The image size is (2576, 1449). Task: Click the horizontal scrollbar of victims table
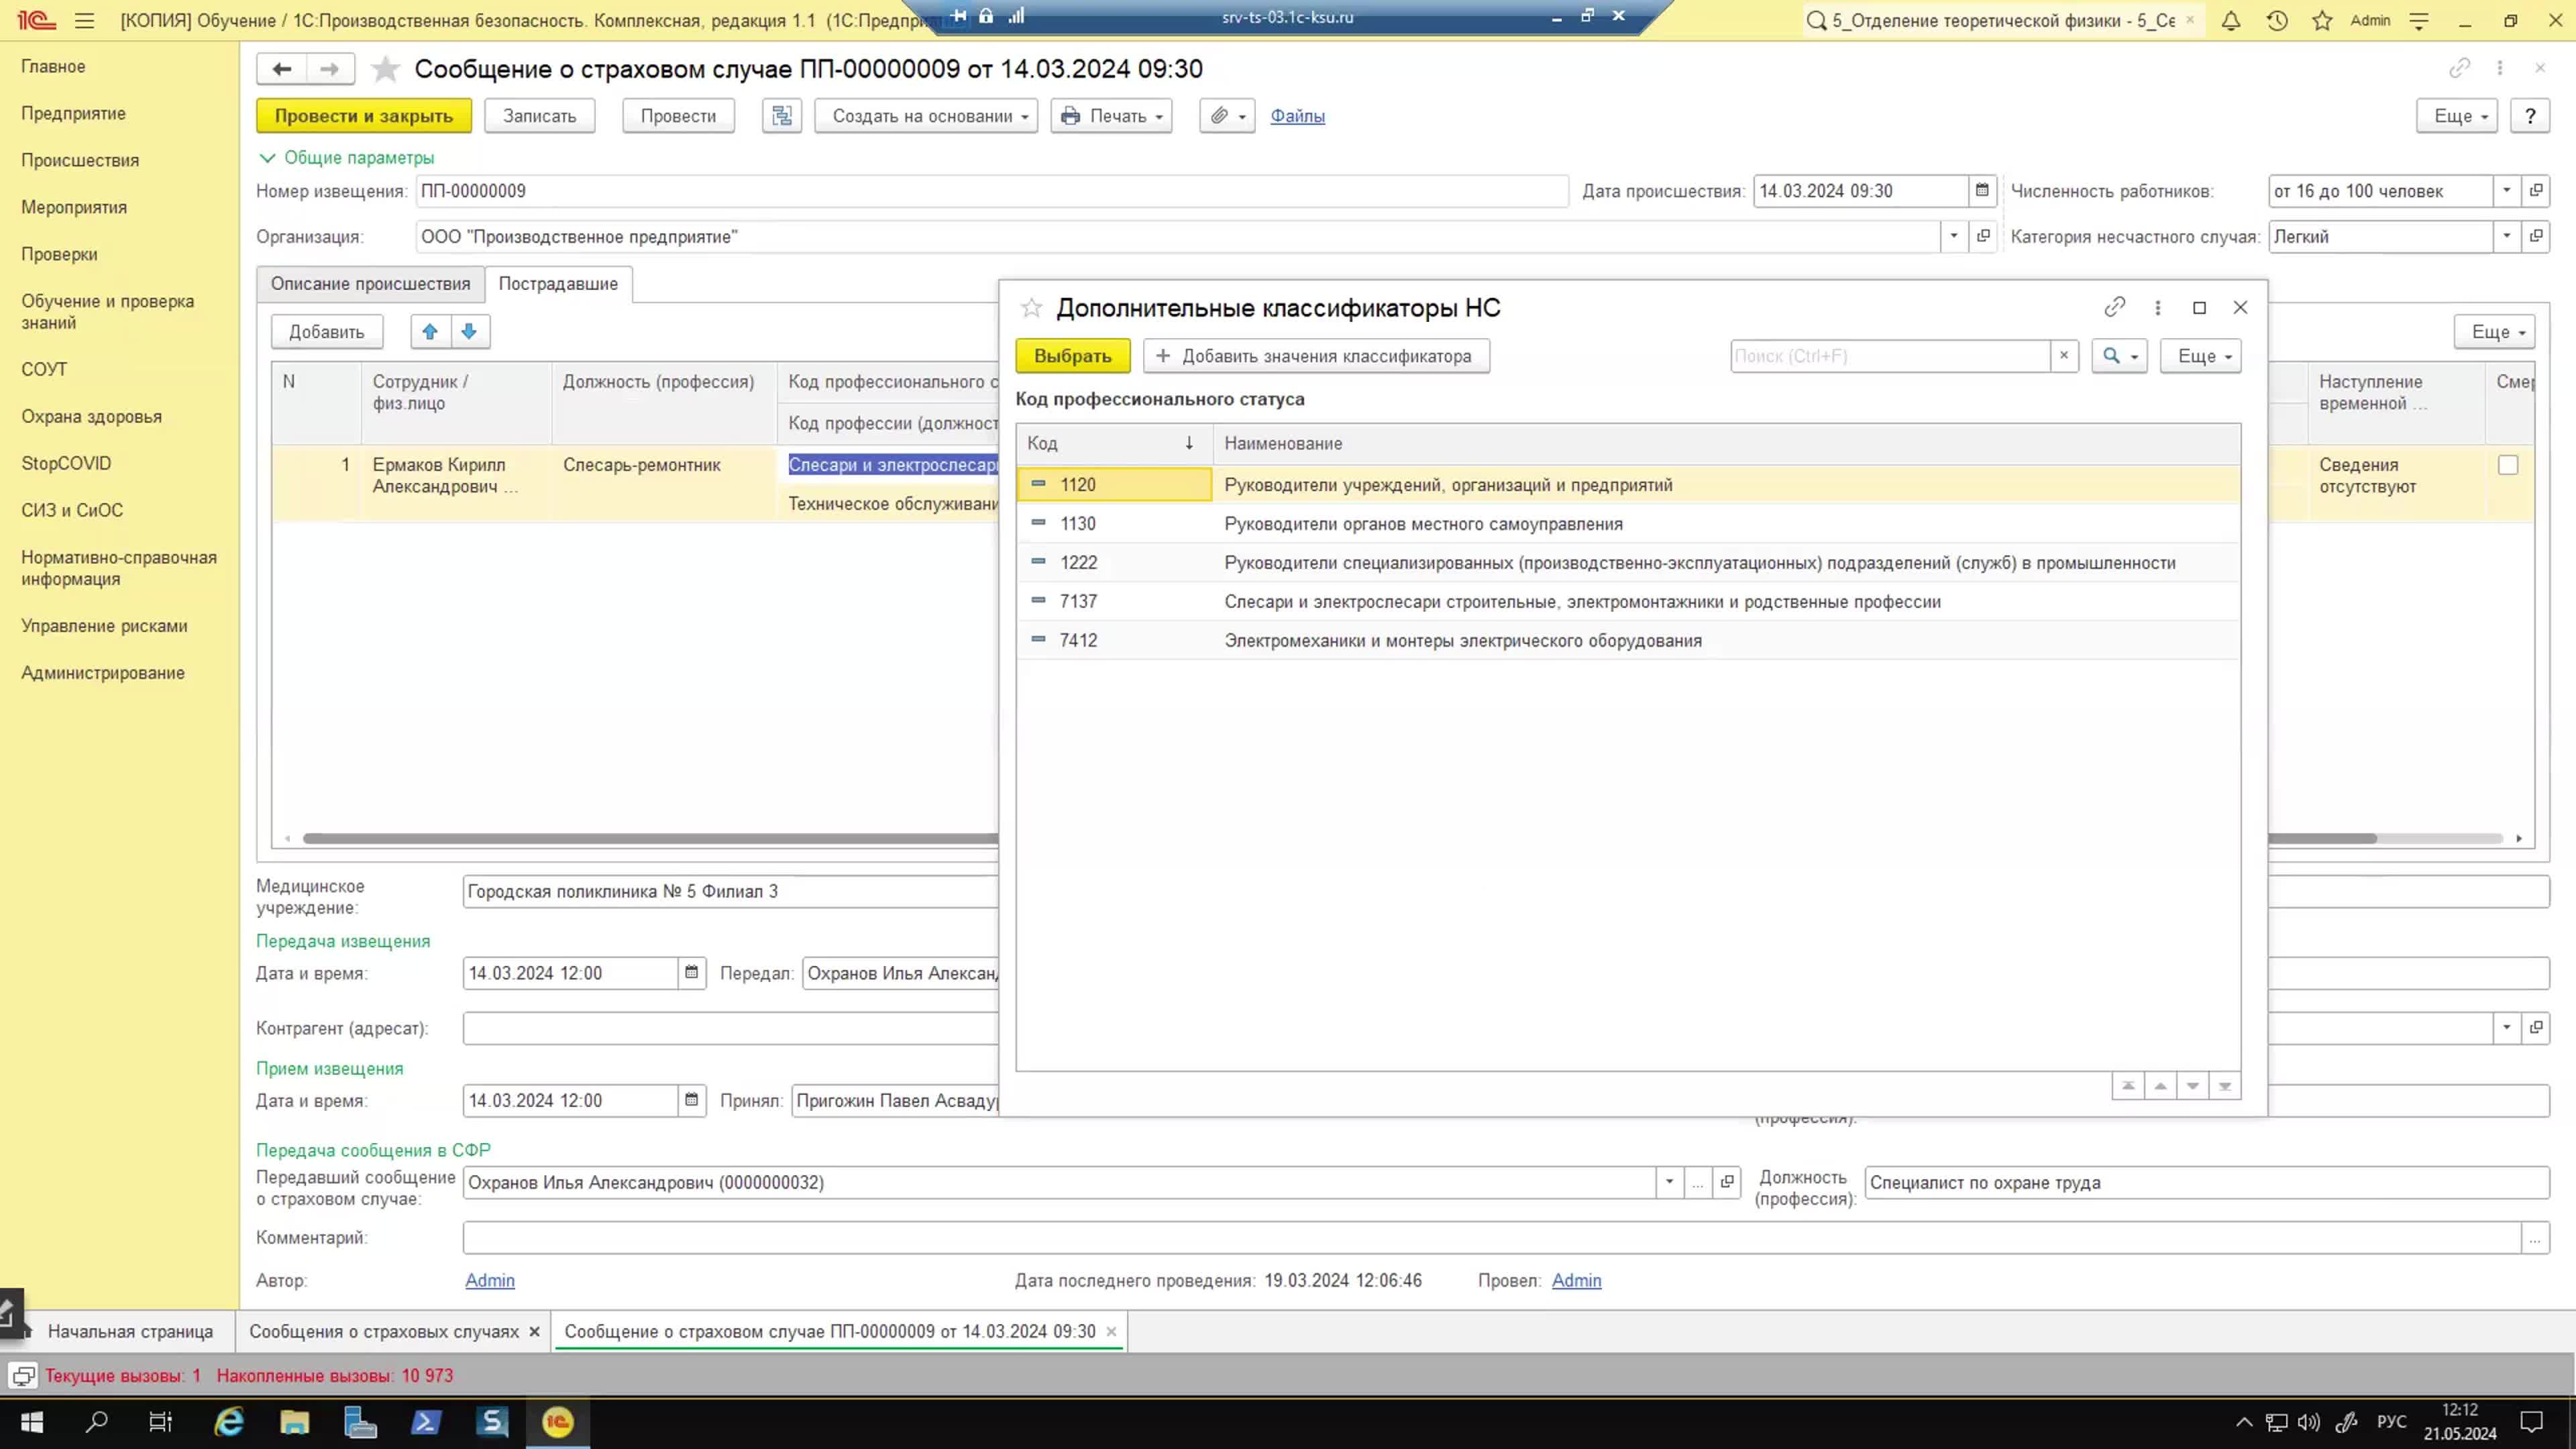tap(650, 838)
